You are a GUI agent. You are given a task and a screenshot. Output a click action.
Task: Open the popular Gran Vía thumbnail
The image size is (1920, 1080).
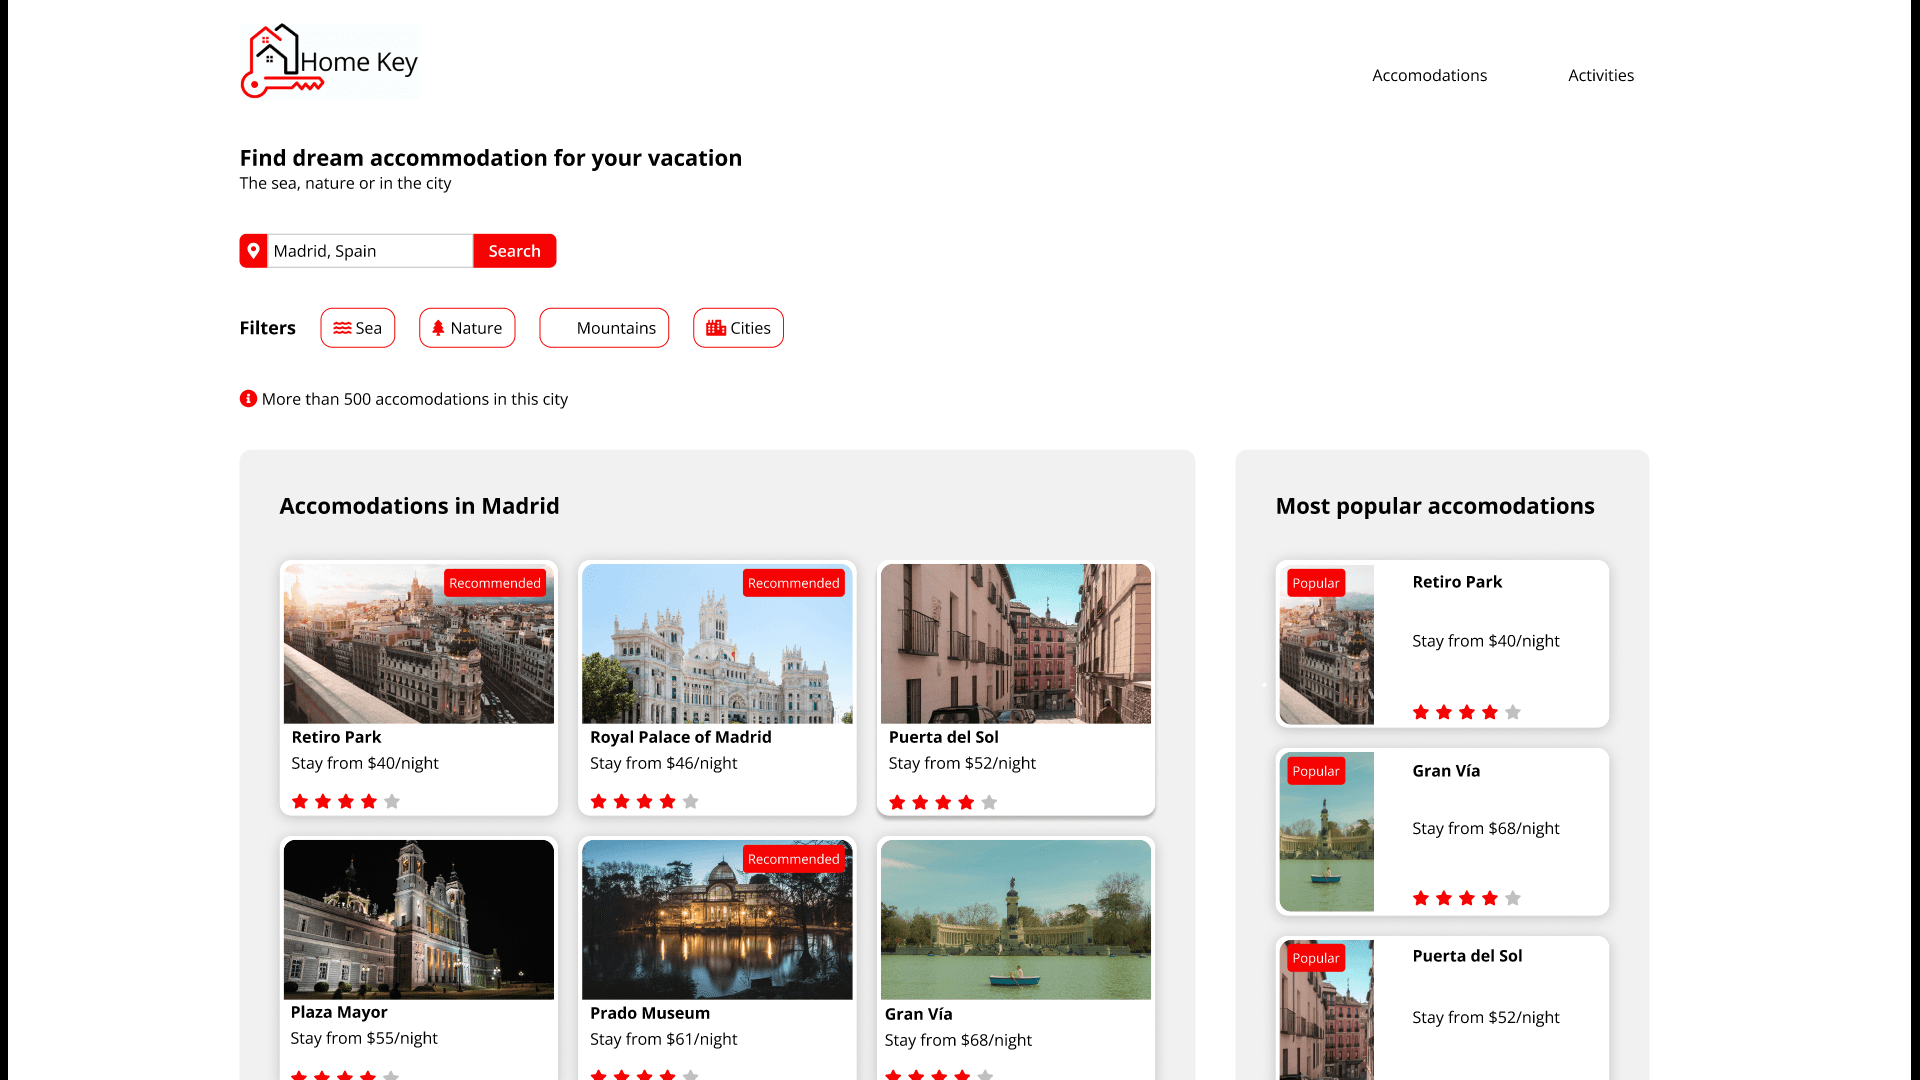click(1327, 832)
